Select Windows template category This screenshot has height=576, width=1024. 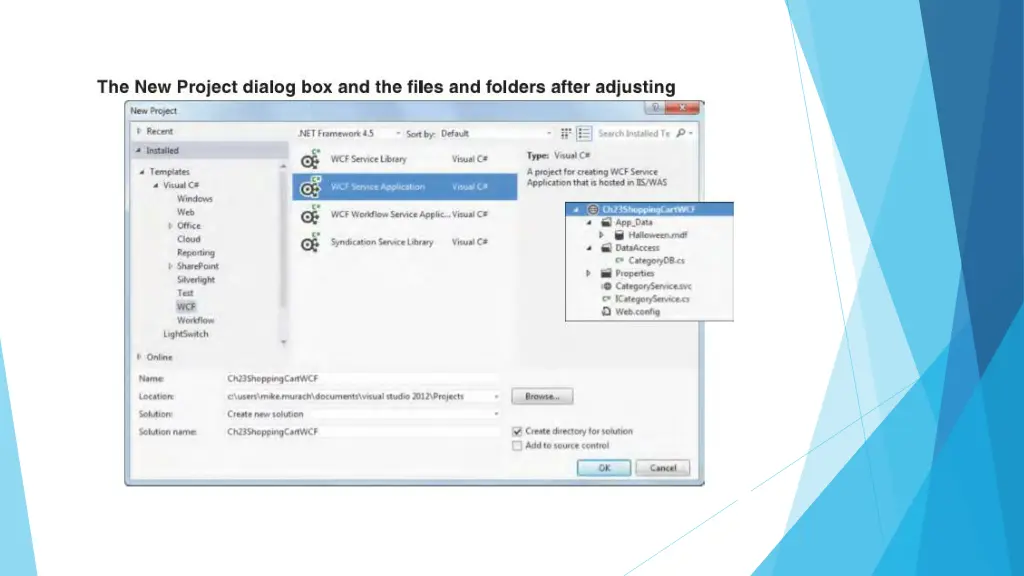pyautogui.click(x=195, y=199)
